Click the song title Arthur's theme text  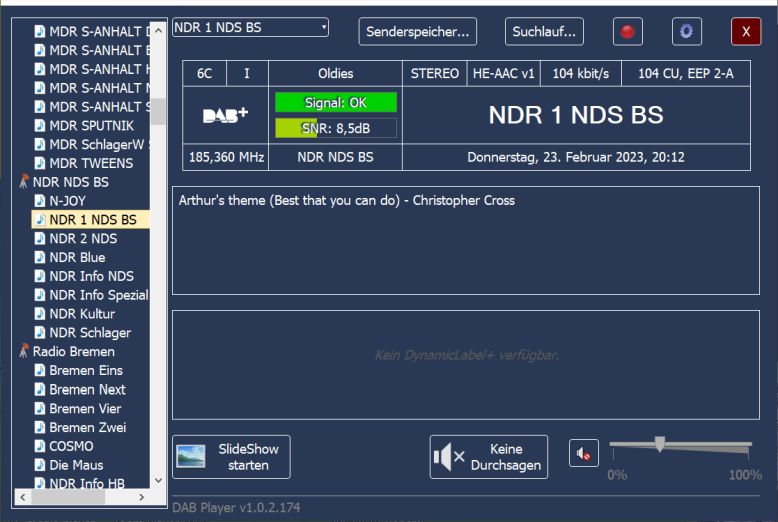346,200
